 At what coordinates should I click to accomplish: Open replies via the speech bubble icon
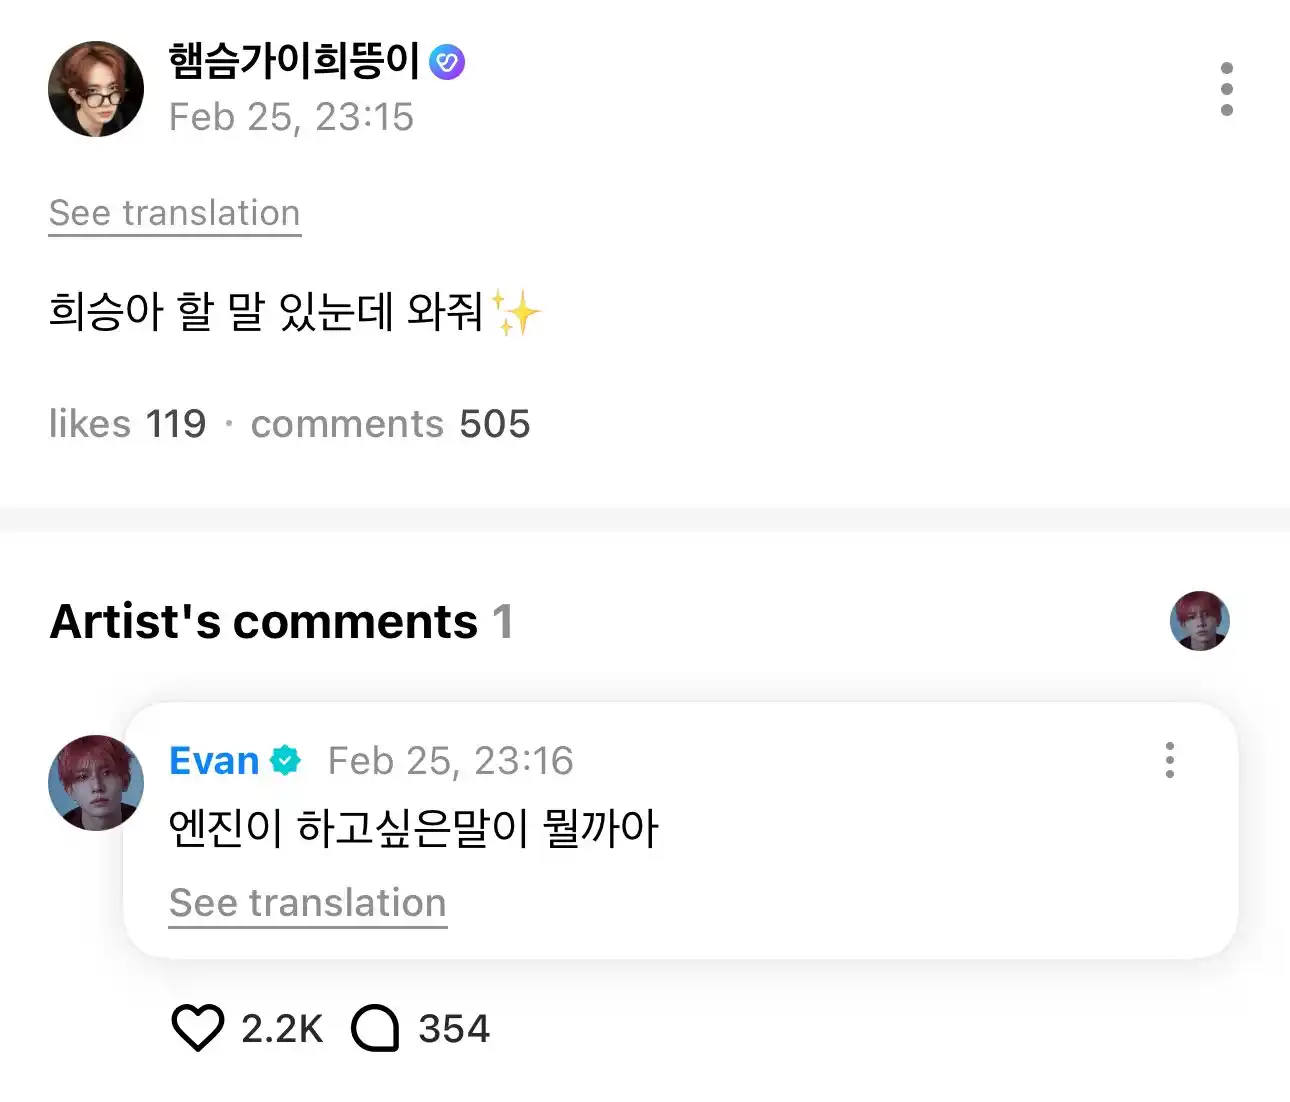[x=375, y=1028]
